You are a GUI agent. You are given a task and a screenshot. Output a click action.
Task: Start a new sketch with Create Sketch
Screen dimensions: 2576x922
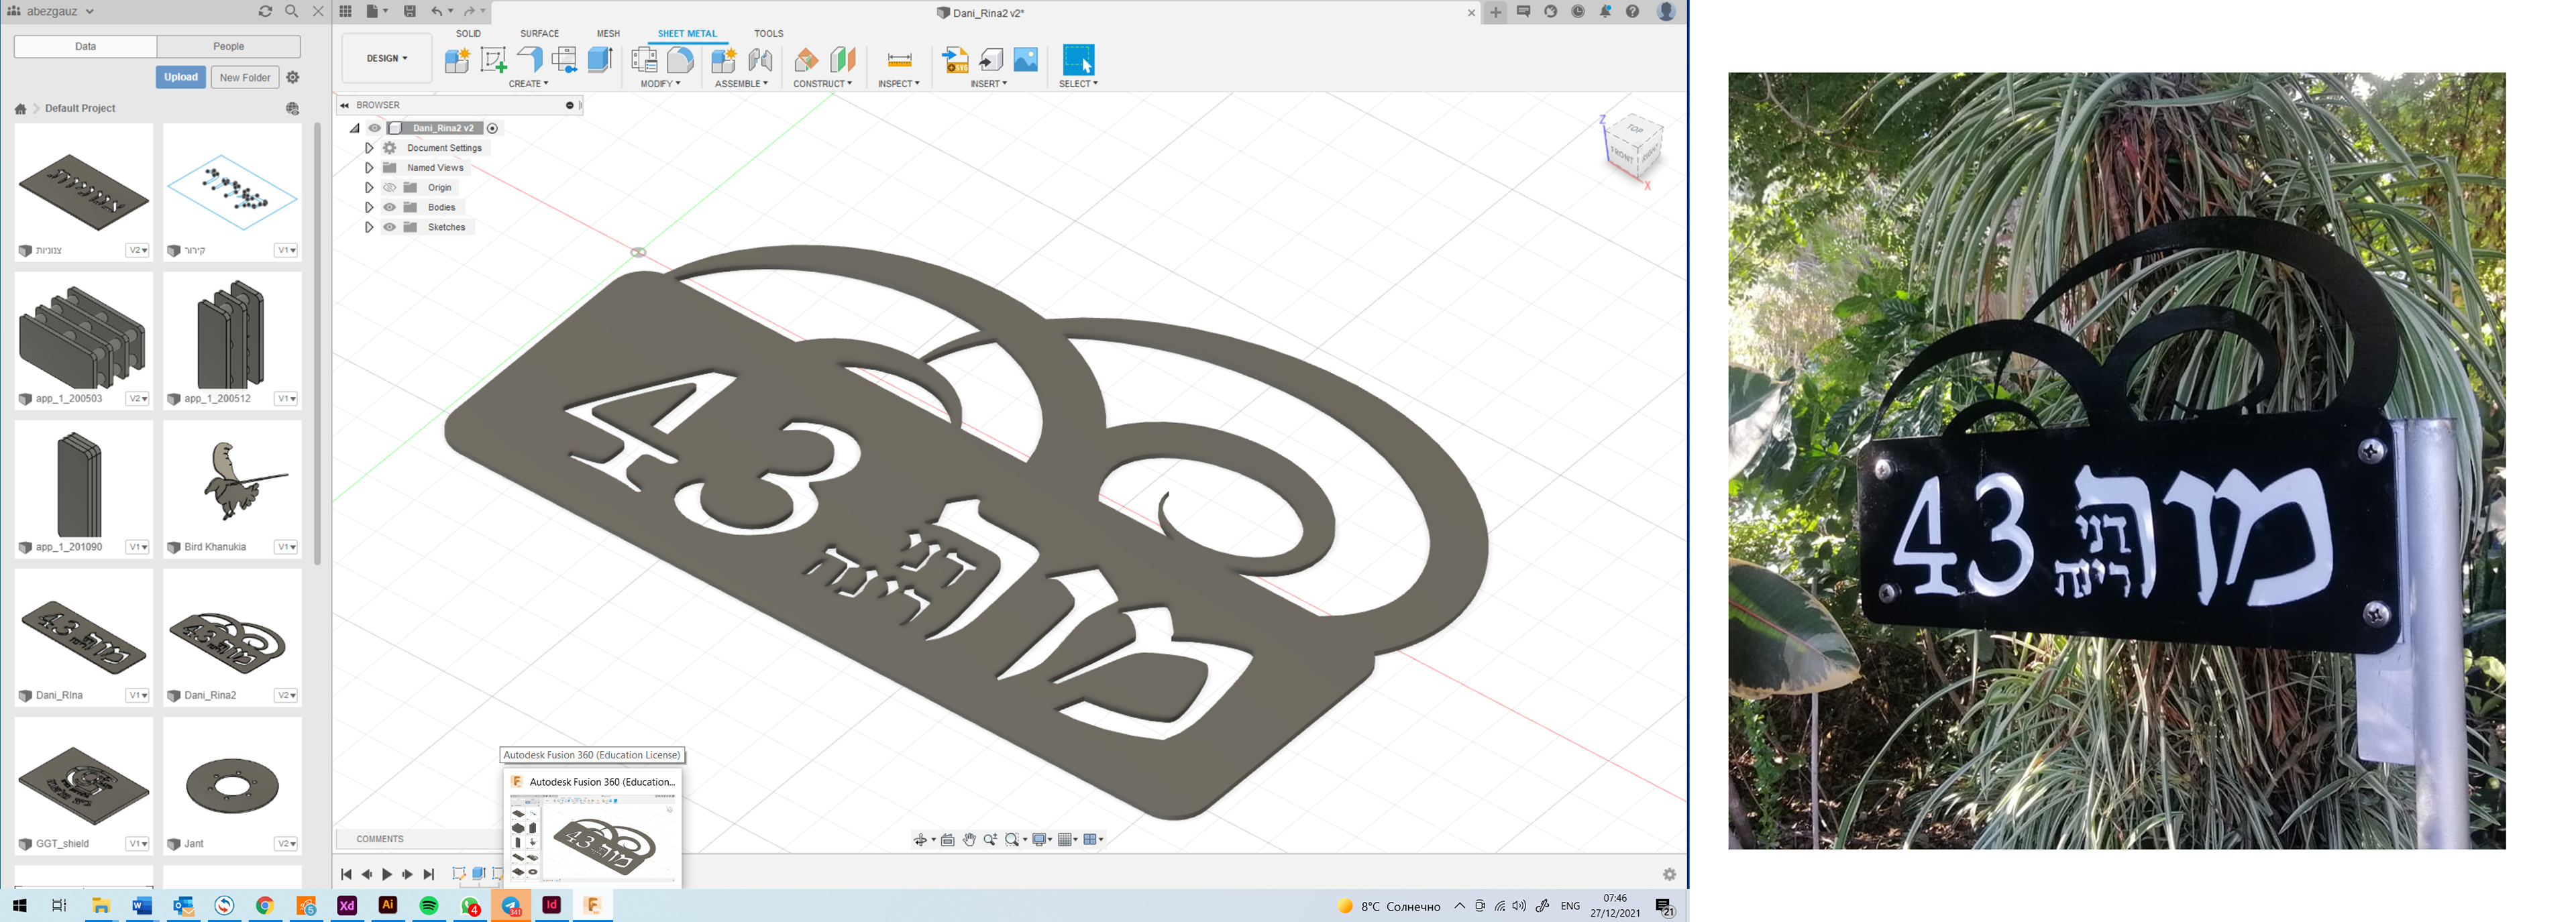pyautogui.click(x=493, y=60)
